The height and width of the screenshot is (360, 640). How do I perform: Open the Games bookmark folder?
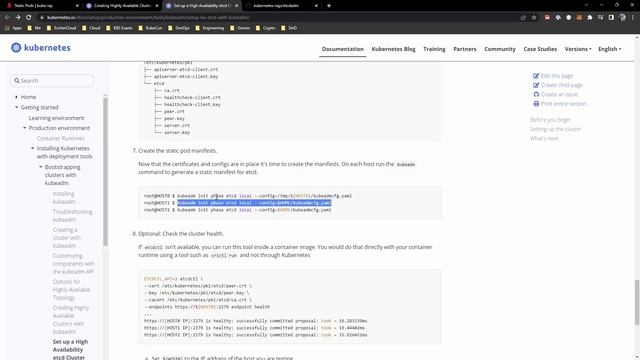pyautogui.click(x=240, y=28)
